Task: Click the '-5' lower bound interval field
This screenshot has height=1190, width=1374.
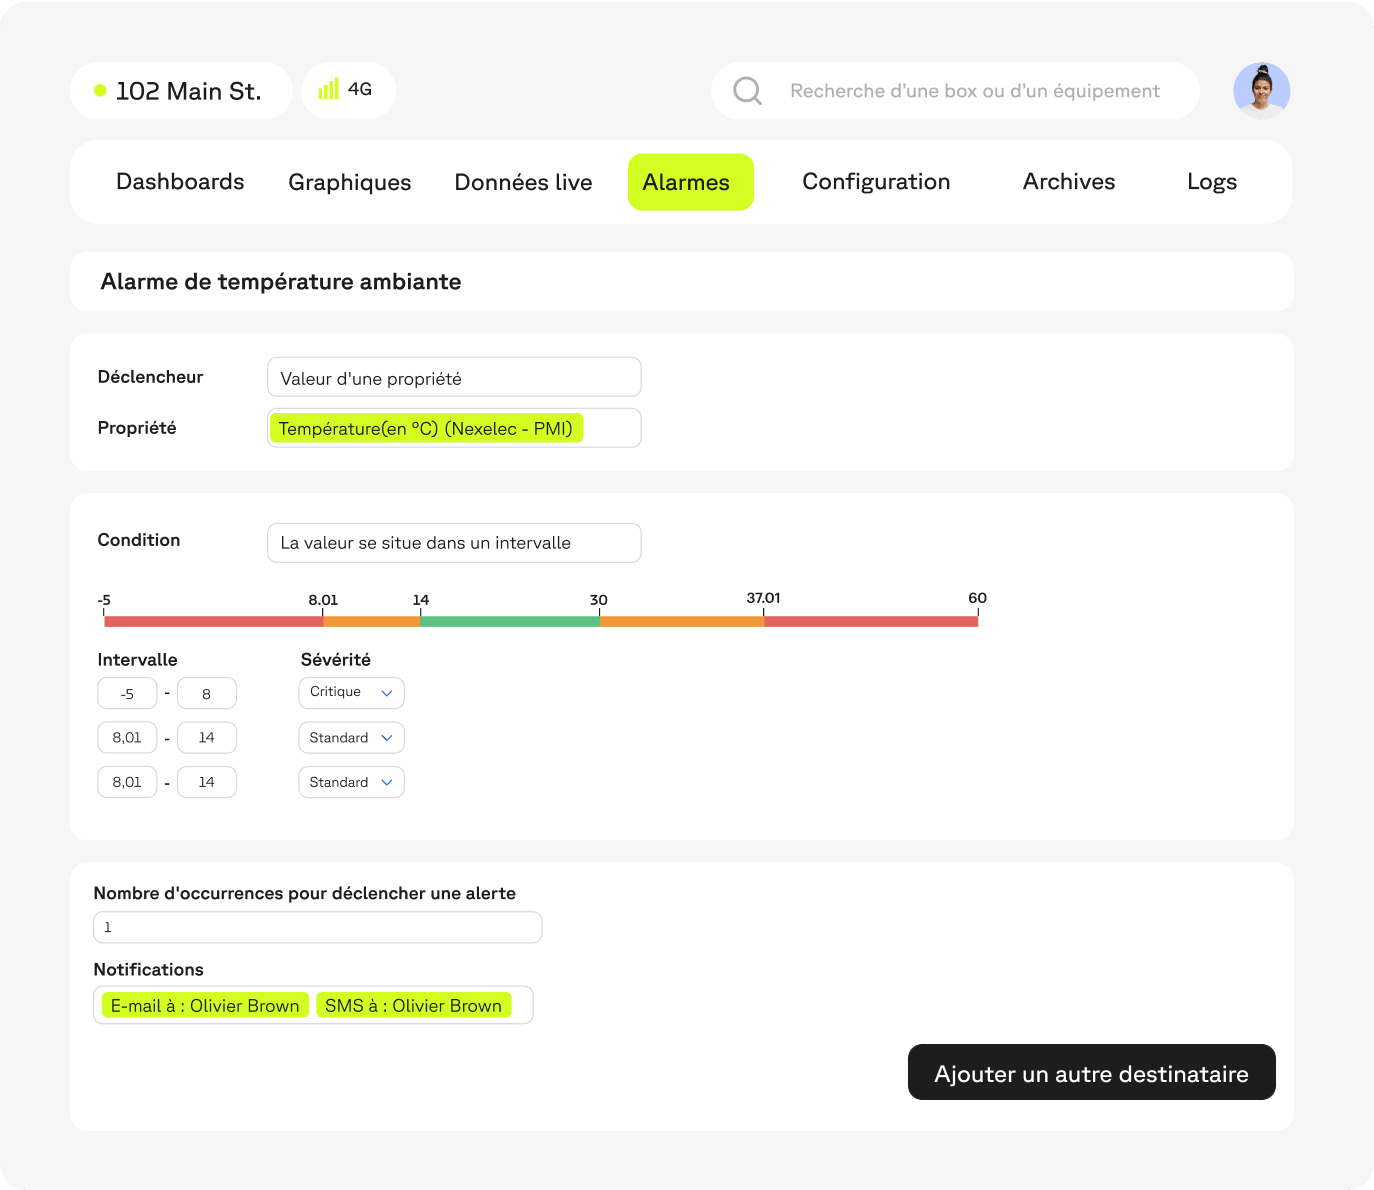Action: 127,692
